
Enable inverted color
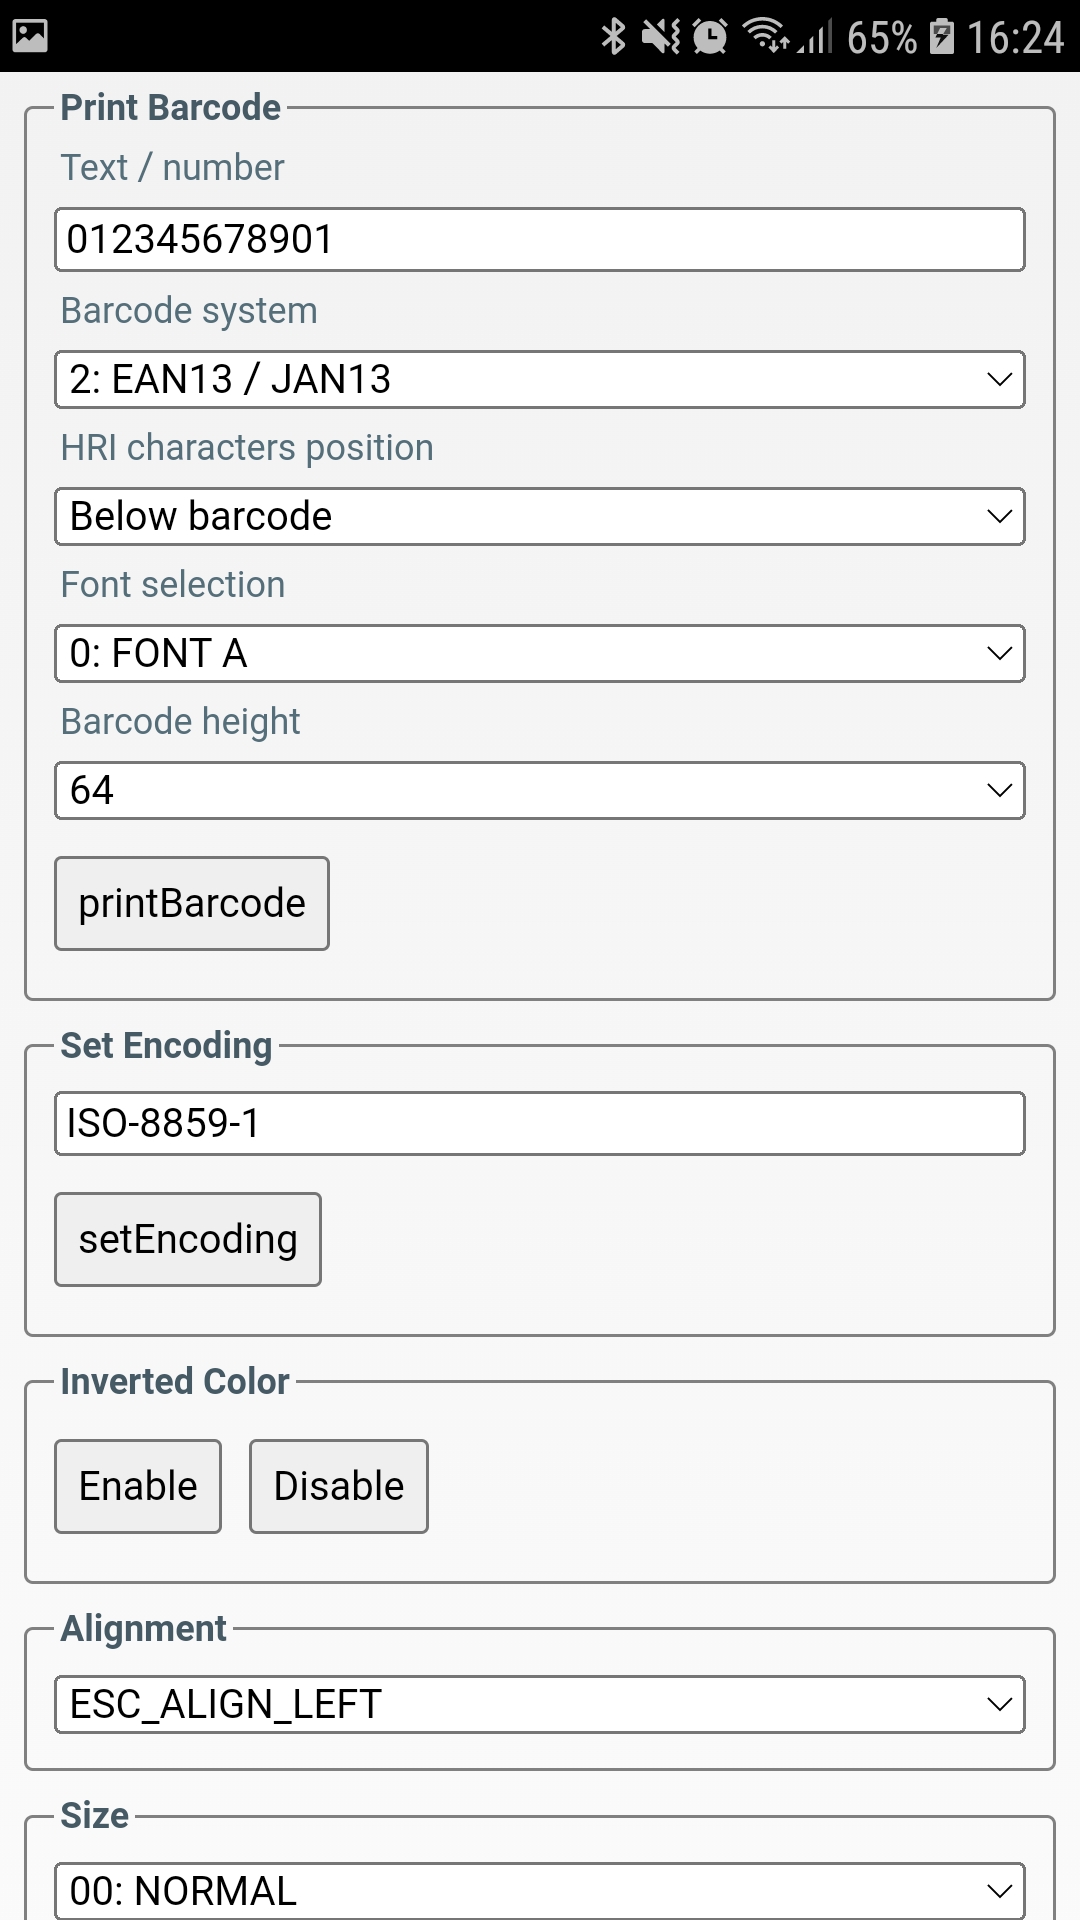pos(138,1486)
